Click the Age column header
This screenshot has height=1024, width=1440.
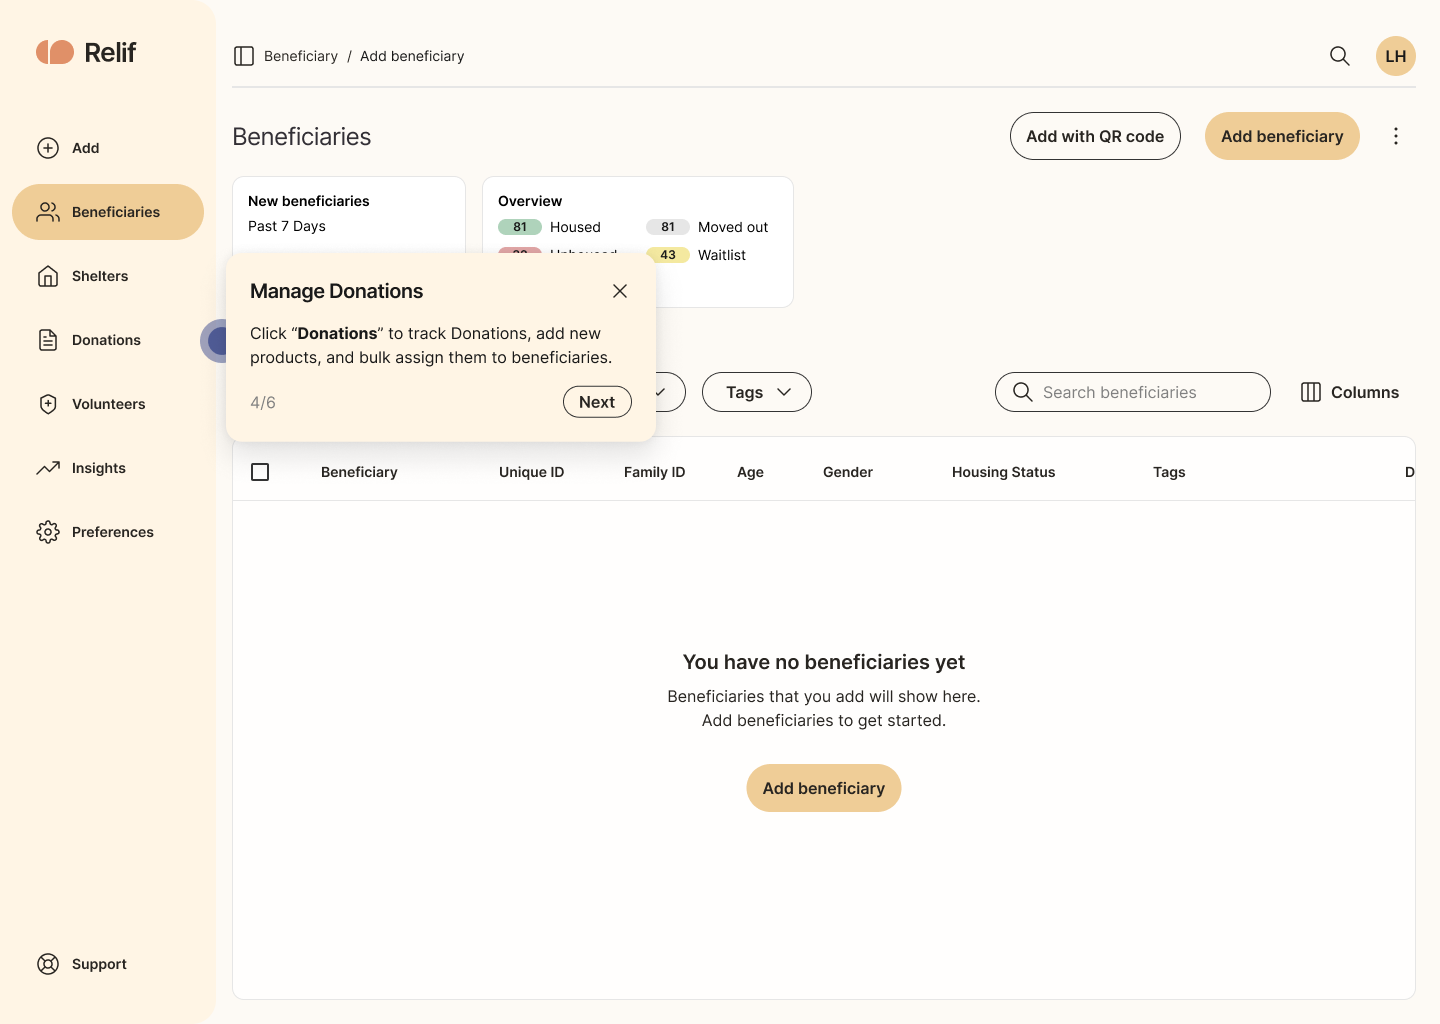pyautogui.click(x=751, y=472)
